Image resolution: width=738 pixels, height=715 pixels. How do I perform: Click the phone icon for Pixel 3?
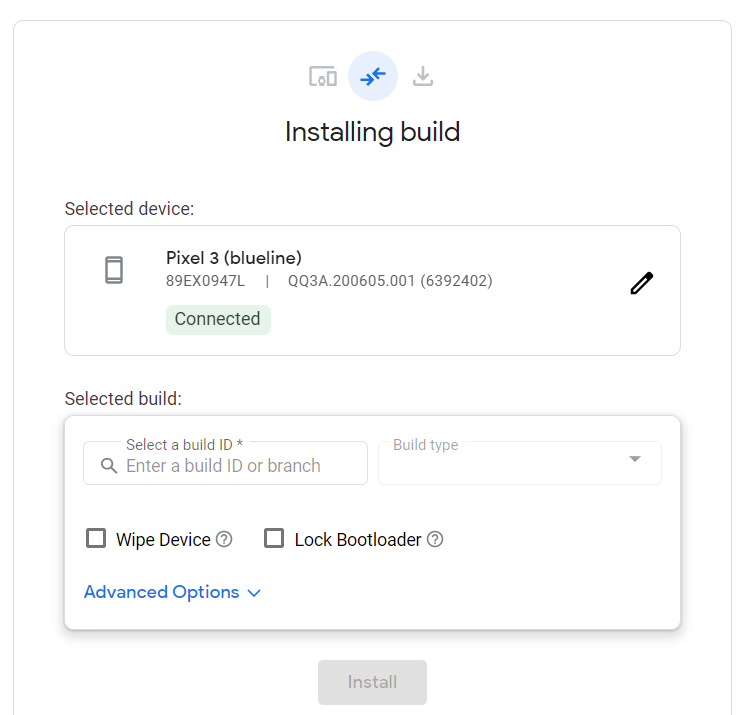point(114,270)
